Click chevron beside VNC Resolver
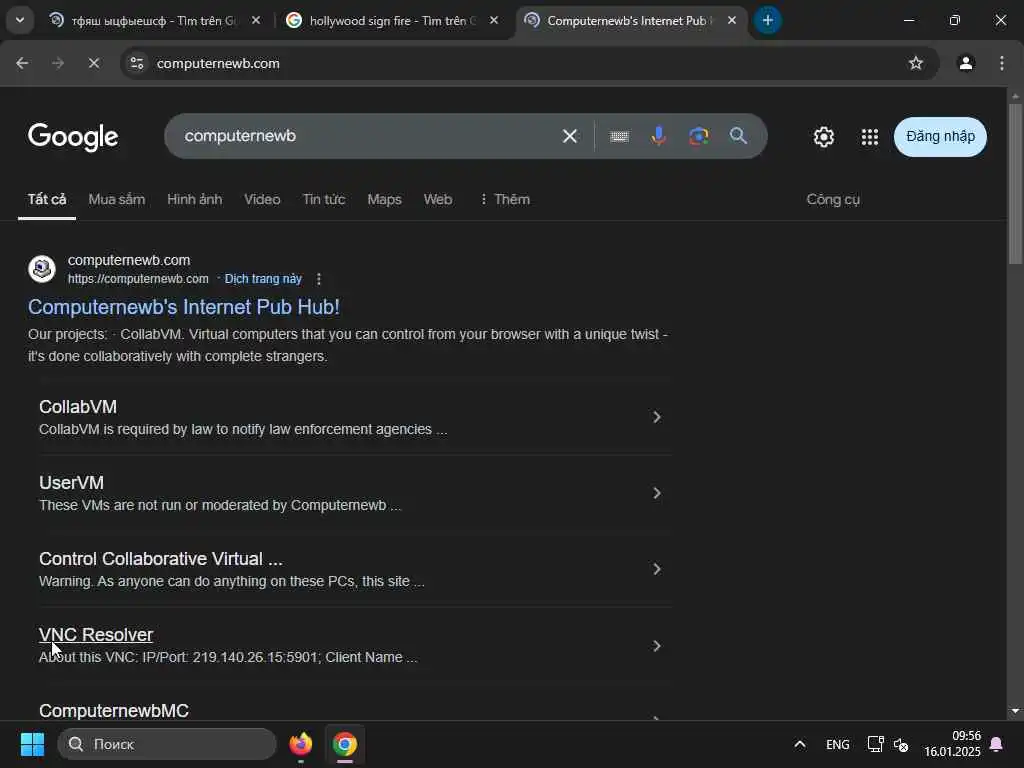 click(656, 646)
